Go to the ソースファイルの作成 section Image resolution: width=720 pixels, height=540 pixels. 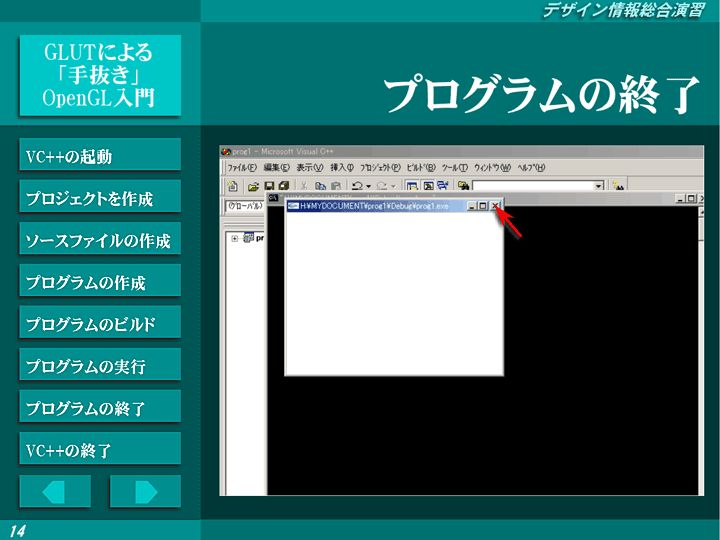(100, 239)
